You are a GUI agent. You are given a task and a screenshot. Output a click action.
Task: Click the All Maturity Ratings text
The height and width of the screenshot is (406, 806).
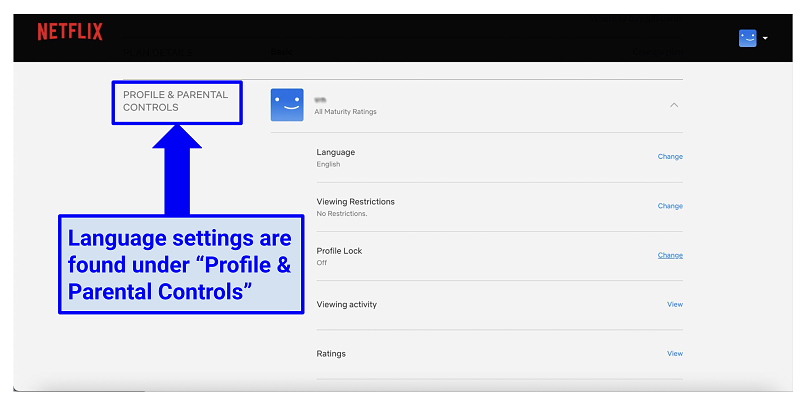coord(345,112)
